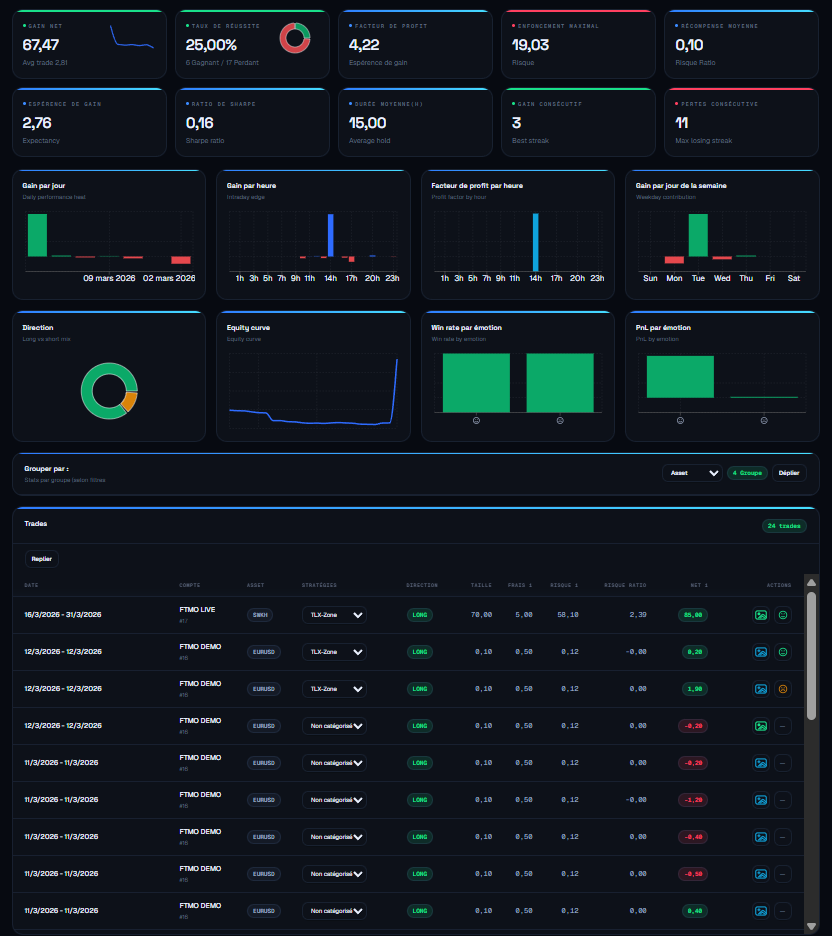Click the Trades table scrollbar thumb
832x936 pixels.
(x=811, y=655)
